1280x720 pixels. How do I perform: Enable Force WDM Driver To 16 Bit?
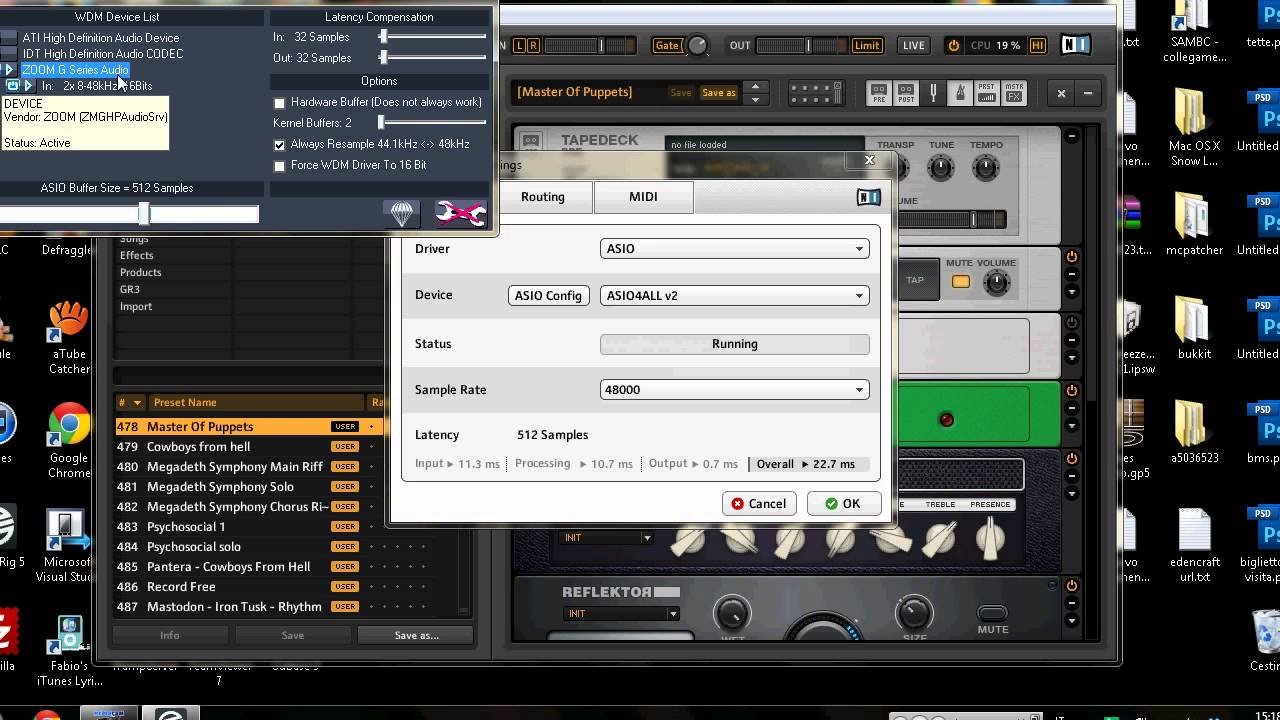(280, 166)
